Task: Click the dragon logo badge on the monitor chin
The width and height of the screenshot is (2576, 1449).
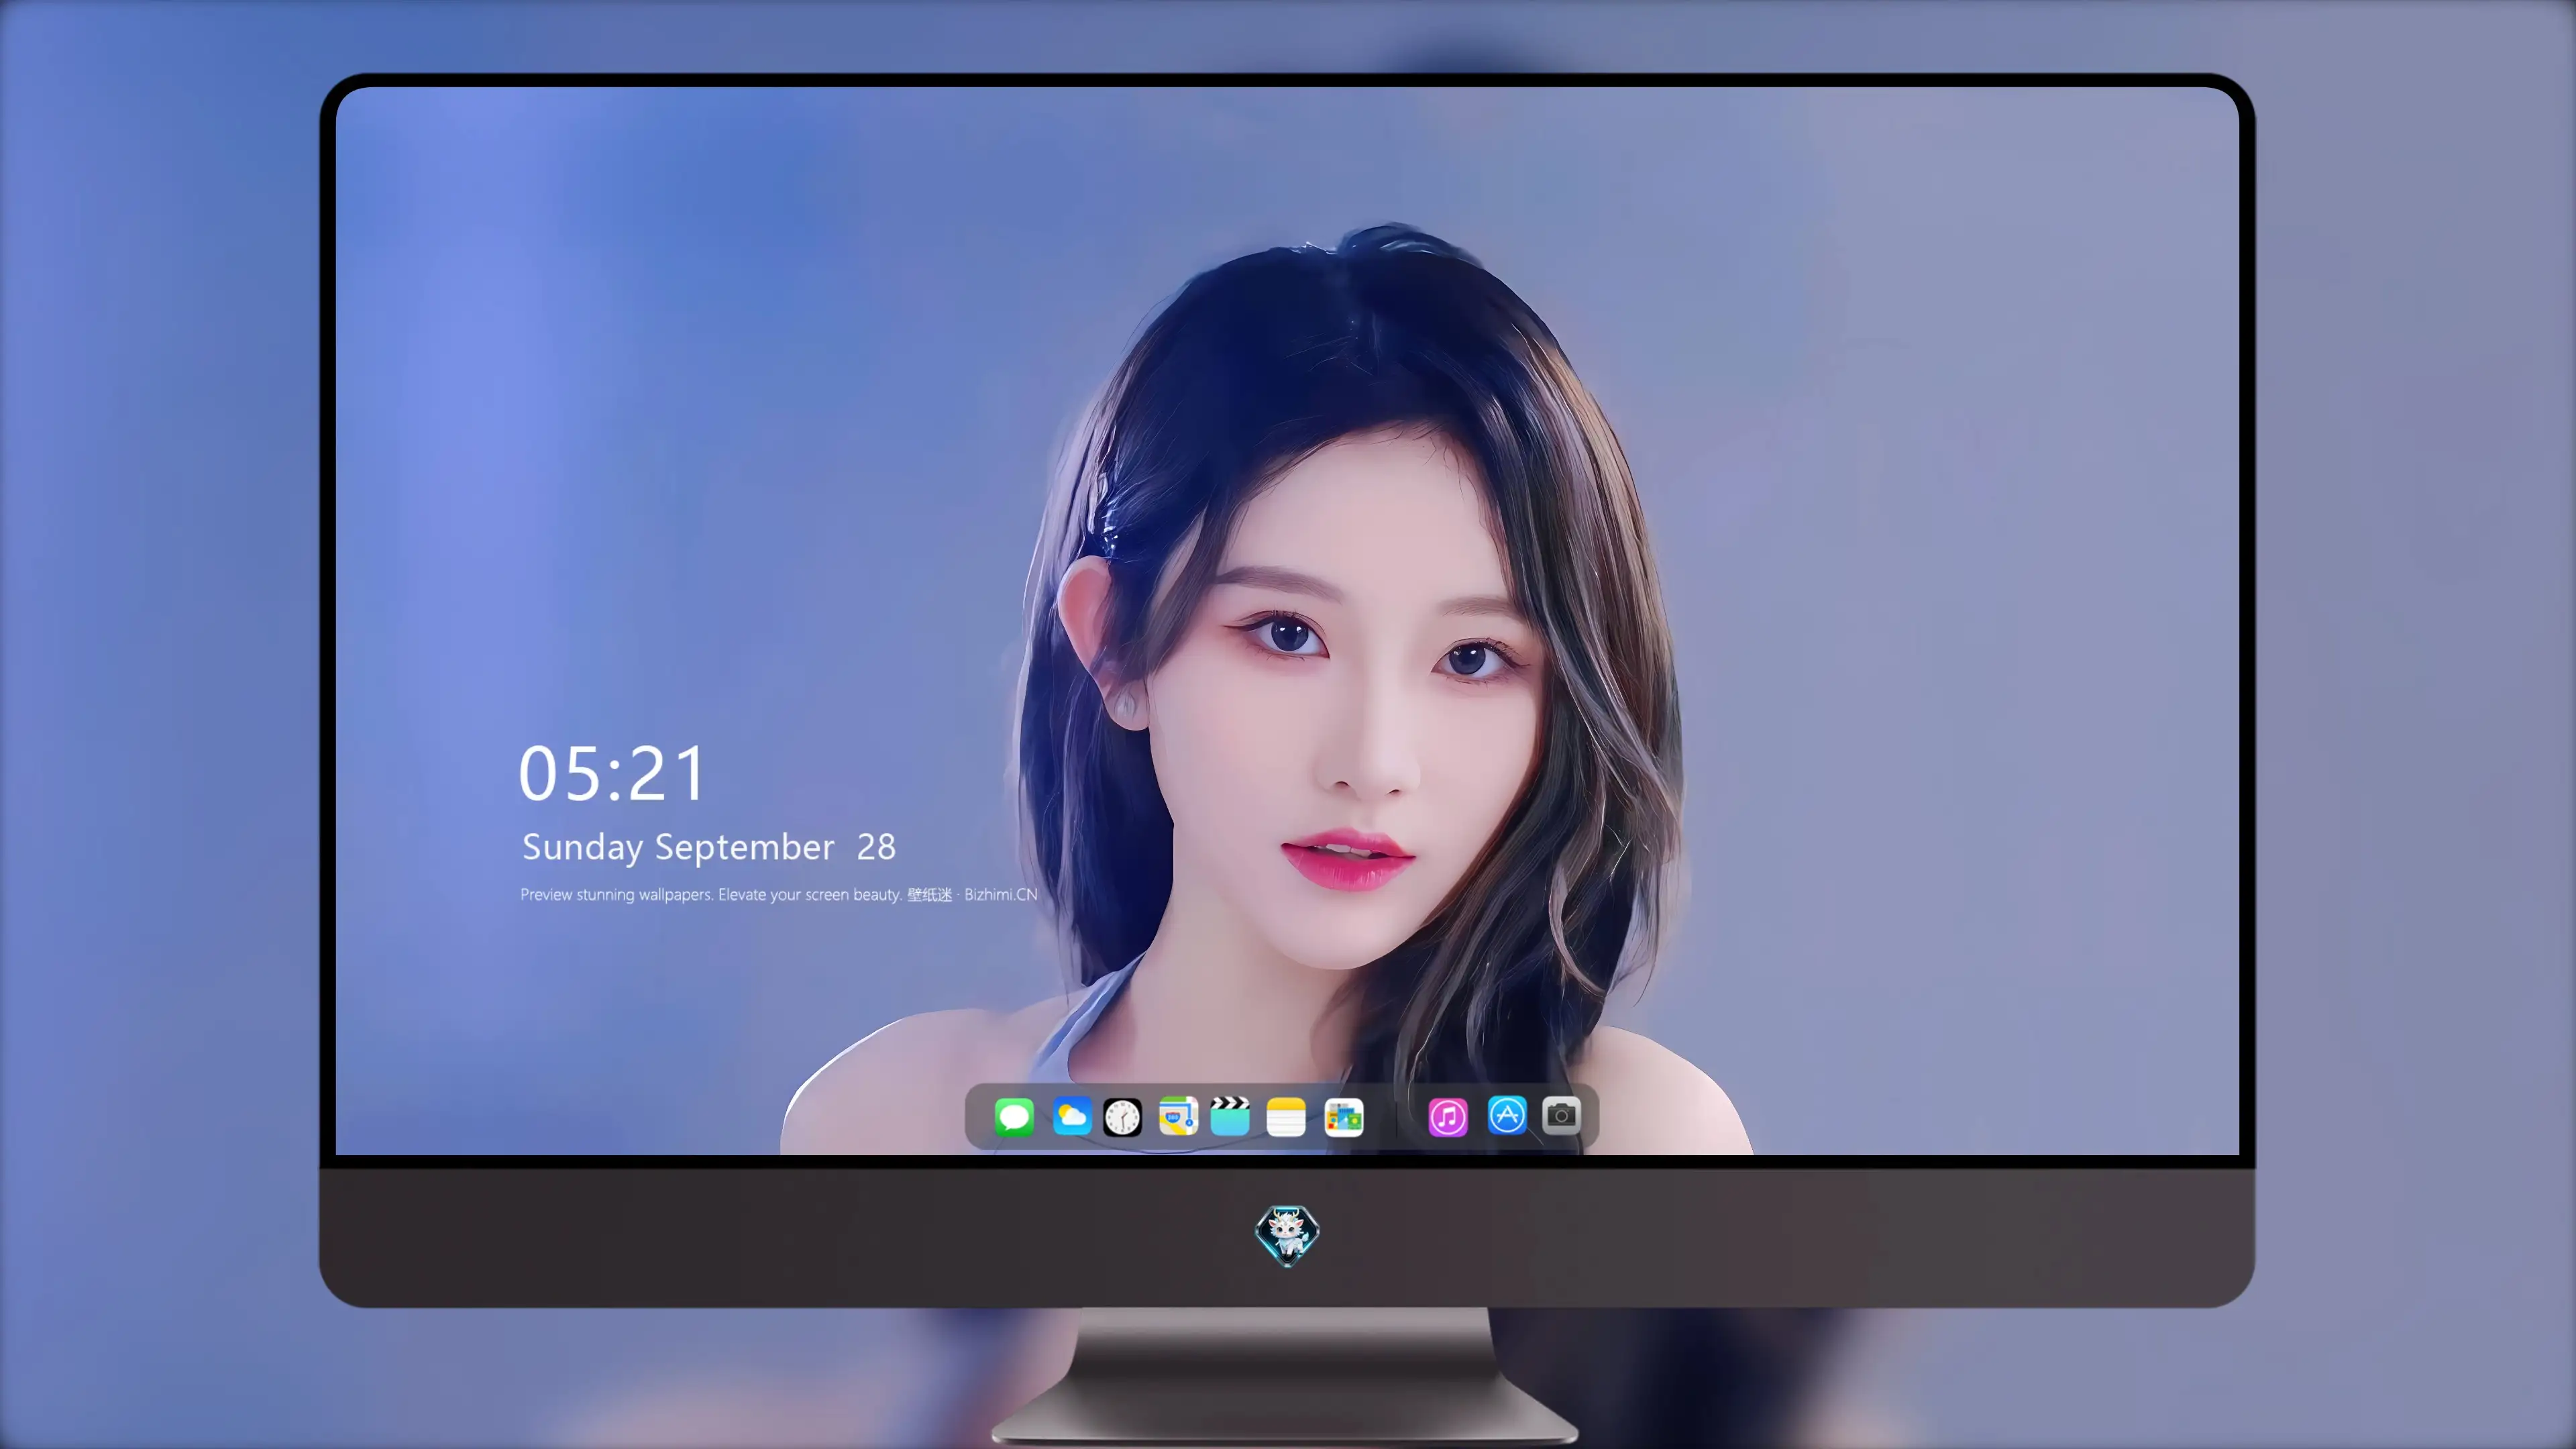Action: 1287,1235
